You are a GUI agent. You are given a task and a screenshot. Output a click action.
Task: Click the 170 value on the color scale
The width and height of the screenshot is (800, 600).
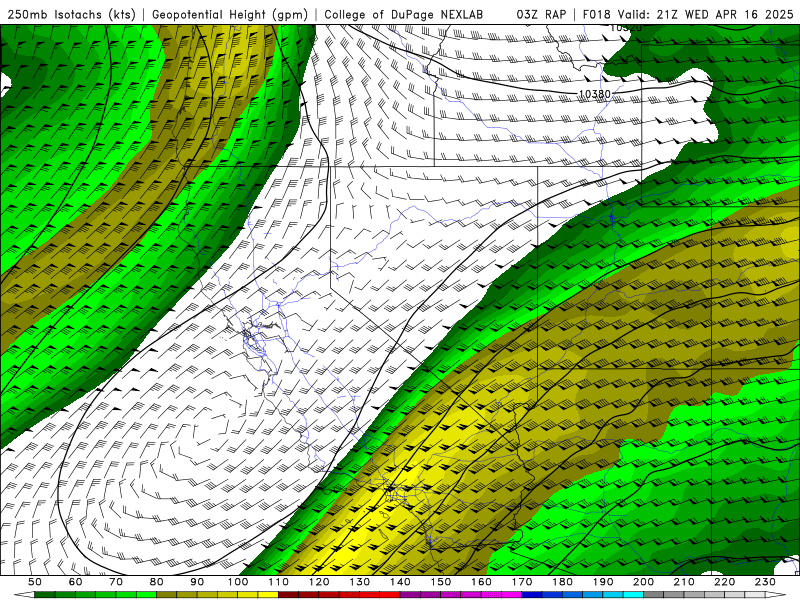pos(522,582)
